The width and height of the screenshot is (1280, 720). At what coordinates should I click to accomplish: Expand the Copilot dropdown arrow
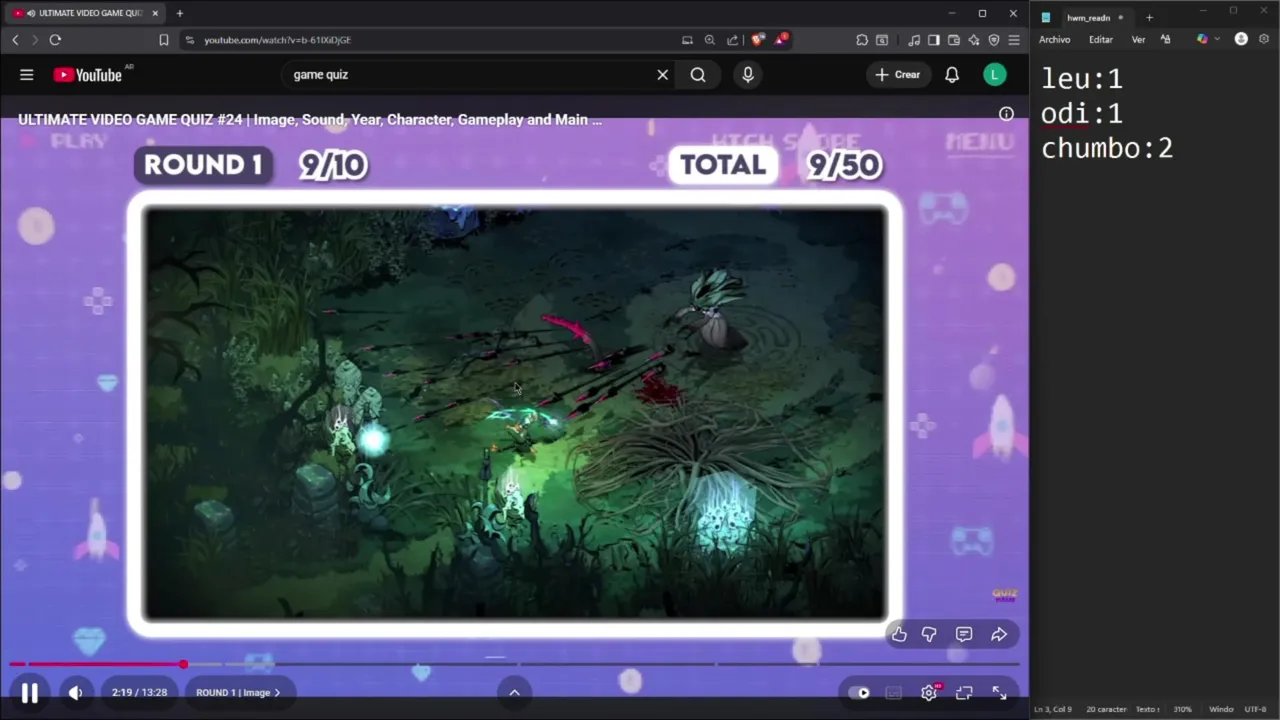pos(1217,40)
